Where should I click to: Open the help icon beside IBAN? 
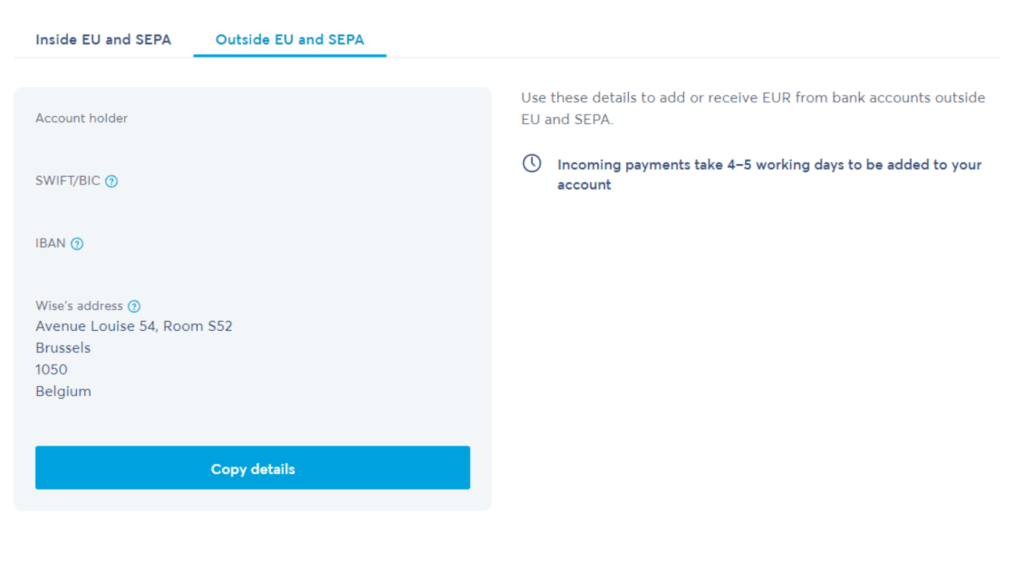pyautogui.click(x=77, y=244)
